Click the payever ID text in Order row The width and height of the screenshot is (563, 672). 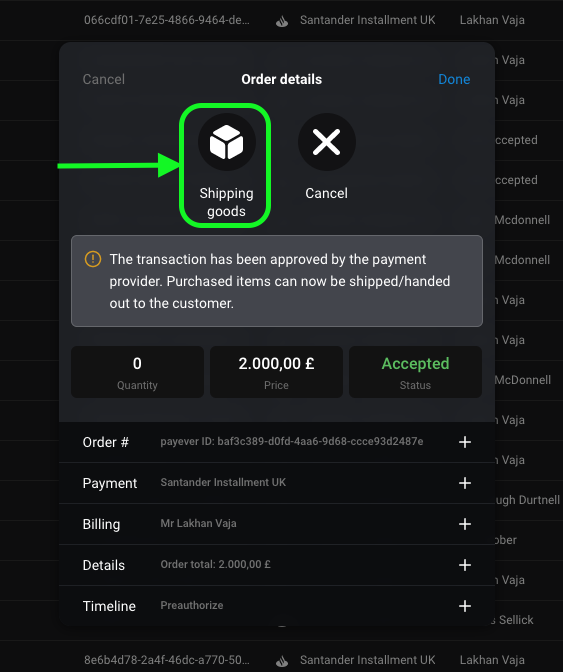point(292,441)
